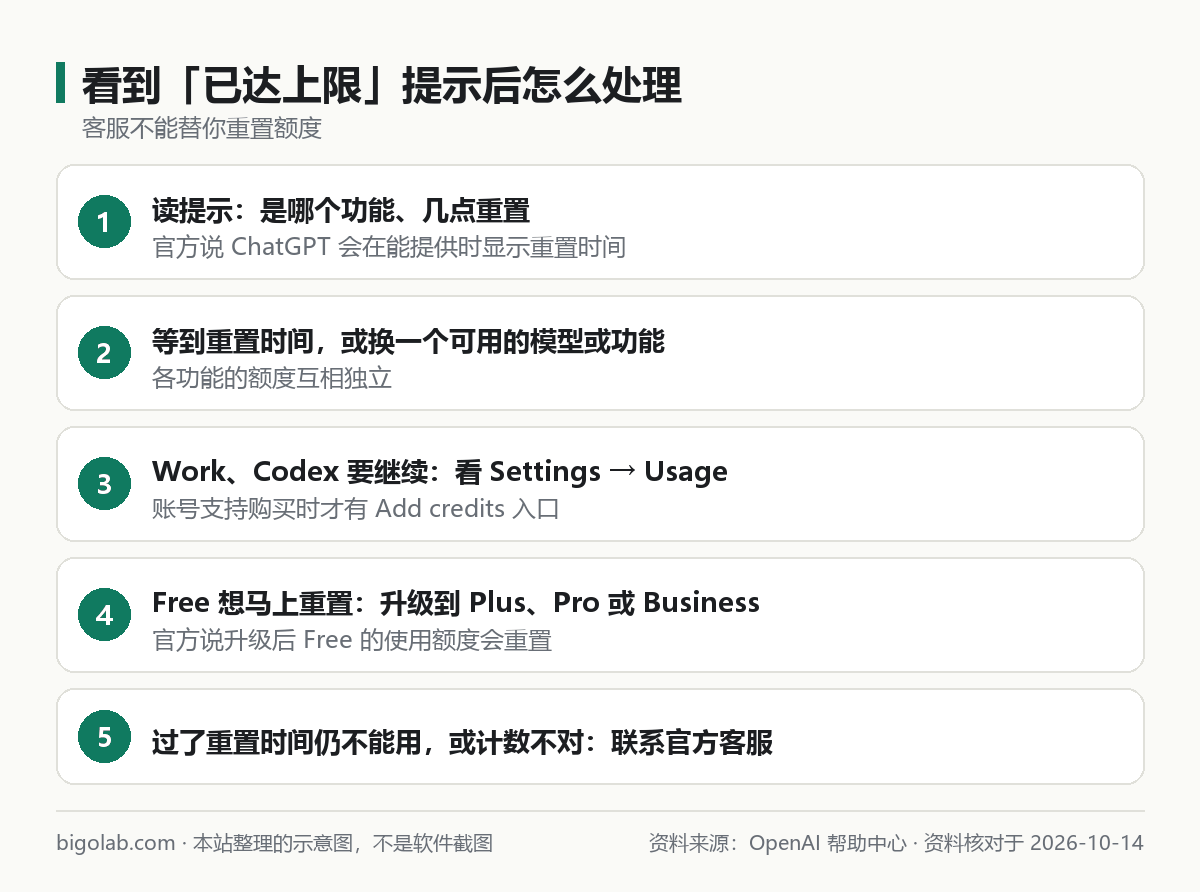Click the footer text 资料来源：OpenAI 帮助中心
1200x892 pixels.
pyautogui.click(x=777, y=843)
